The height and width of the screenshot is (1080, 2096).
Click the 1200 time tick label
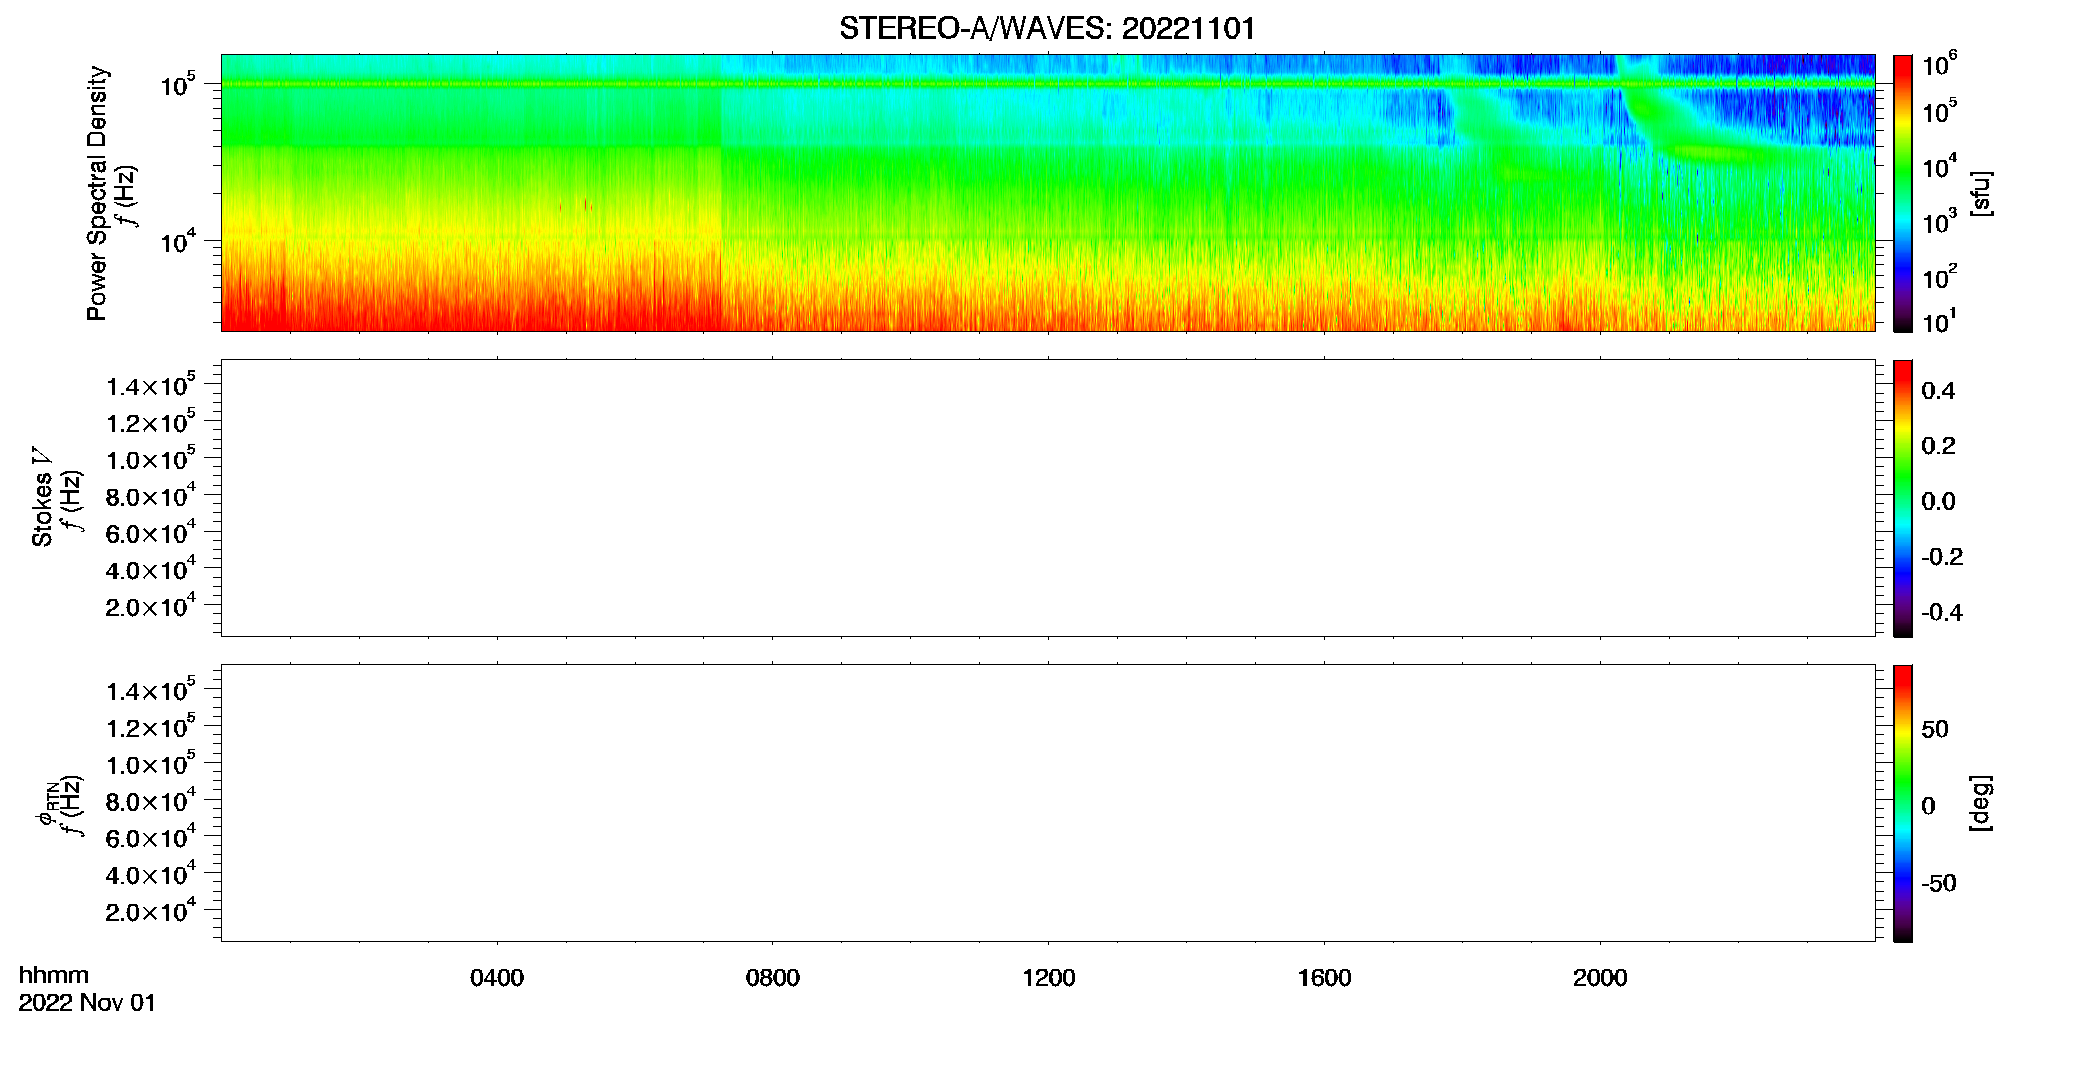1048,978
